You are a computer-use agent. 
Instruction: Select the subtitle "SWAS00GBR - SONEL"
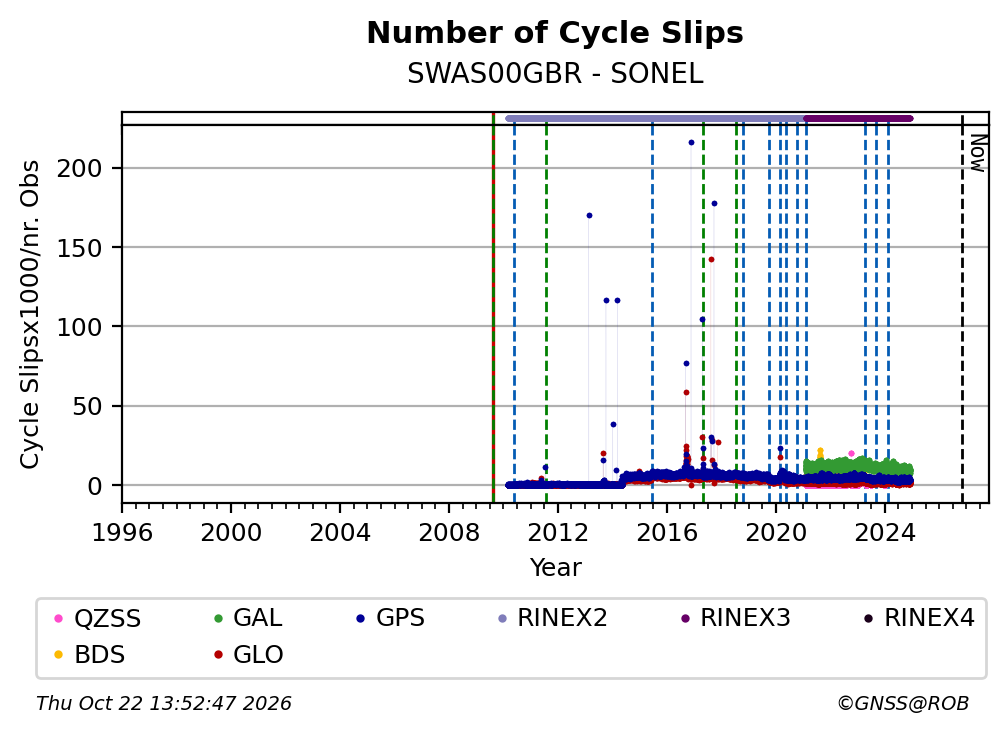coord(555,74)
